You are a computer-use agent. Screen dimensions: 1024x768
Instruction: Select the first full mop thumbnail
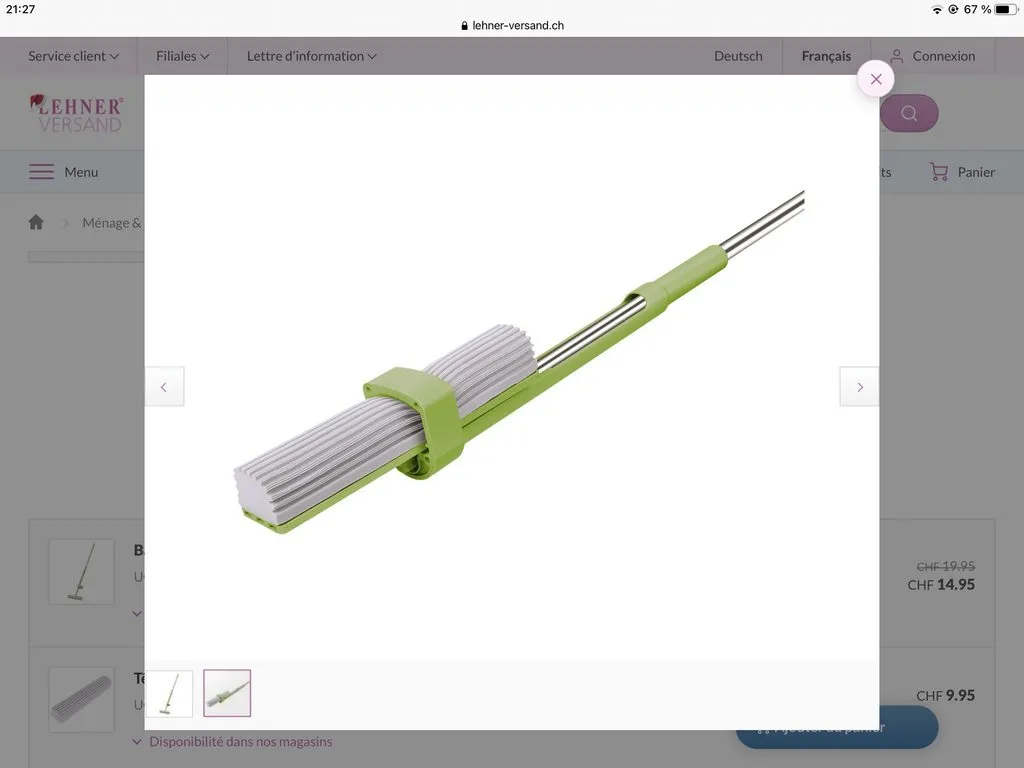click(169, 693)
